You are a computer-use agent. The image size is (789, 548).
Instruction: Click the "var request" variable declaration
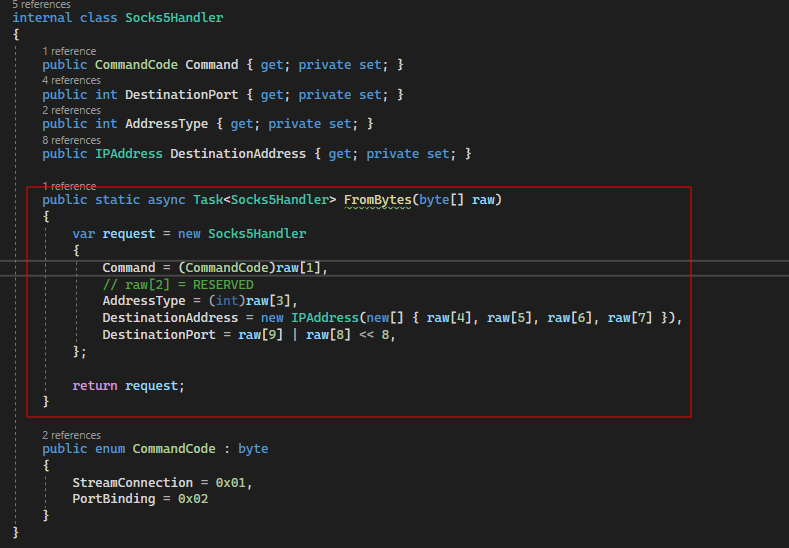(x=99, y=234)
